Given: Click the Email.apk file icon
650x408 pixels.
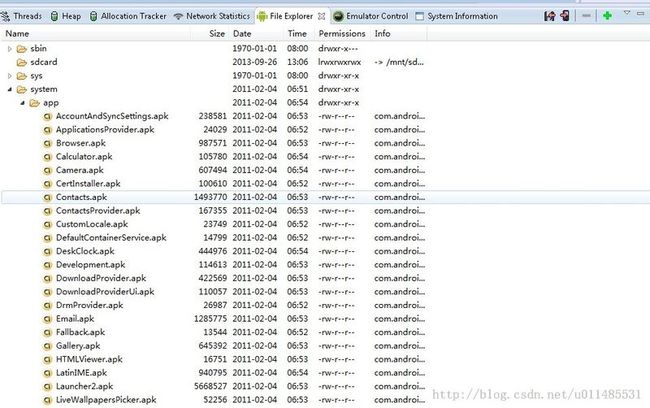Looking at the screenshot, I should [48, 319].
